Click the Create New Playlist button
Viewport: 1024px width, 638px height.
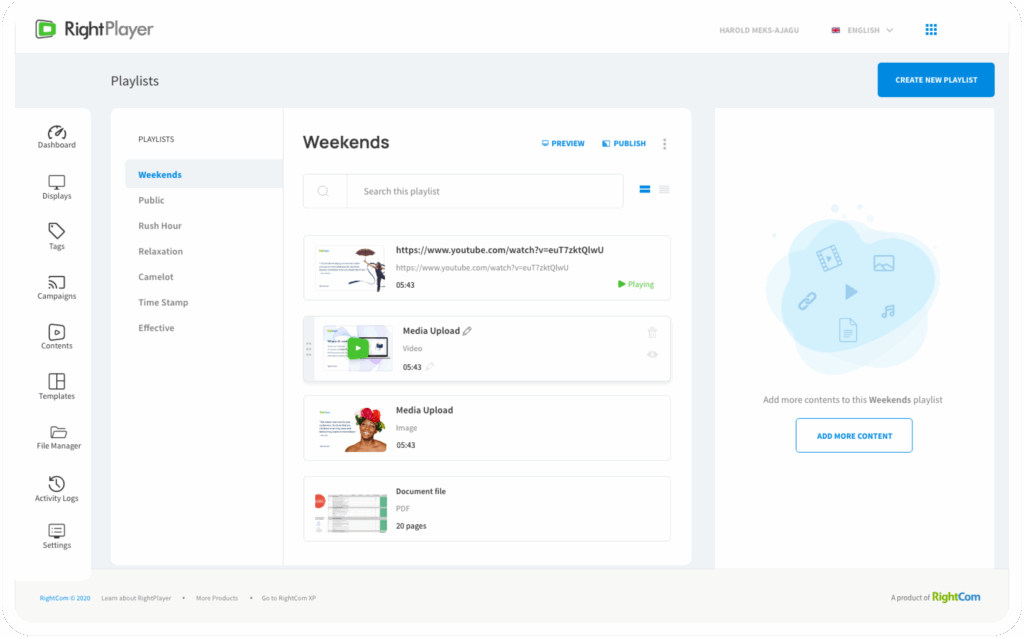pos(936,80)
